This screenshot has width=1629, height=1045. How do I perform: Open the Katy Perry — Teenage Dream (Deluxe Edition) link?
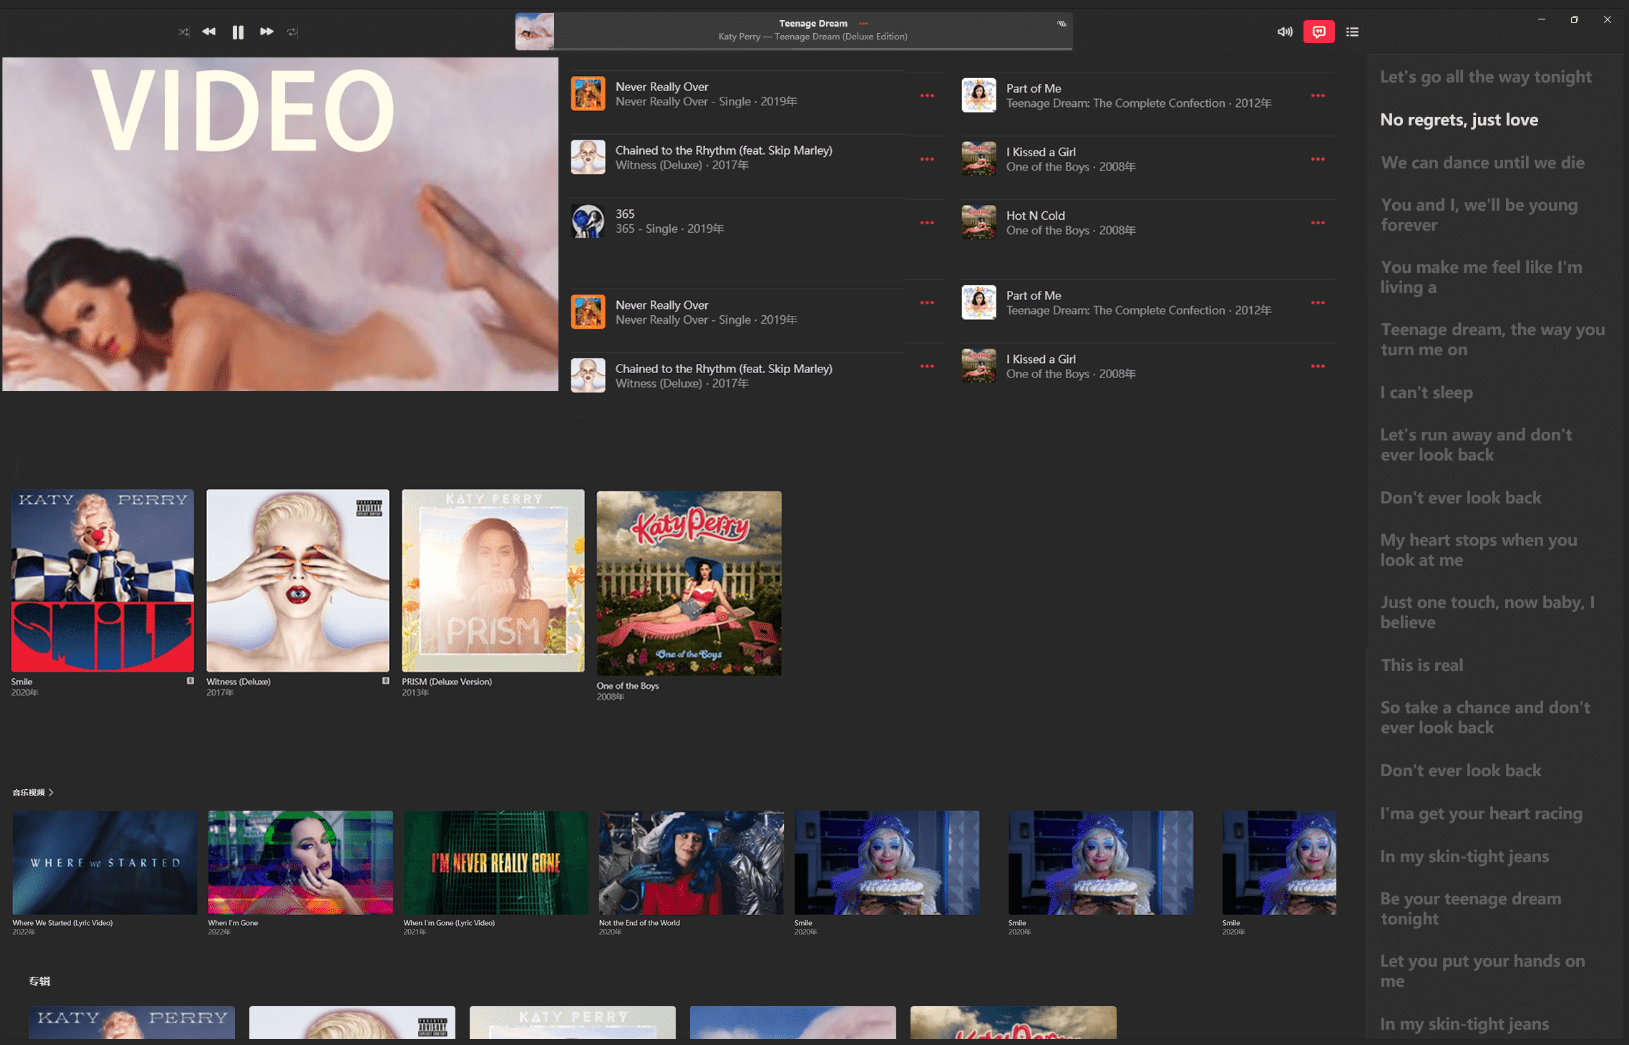coord(813,37)
